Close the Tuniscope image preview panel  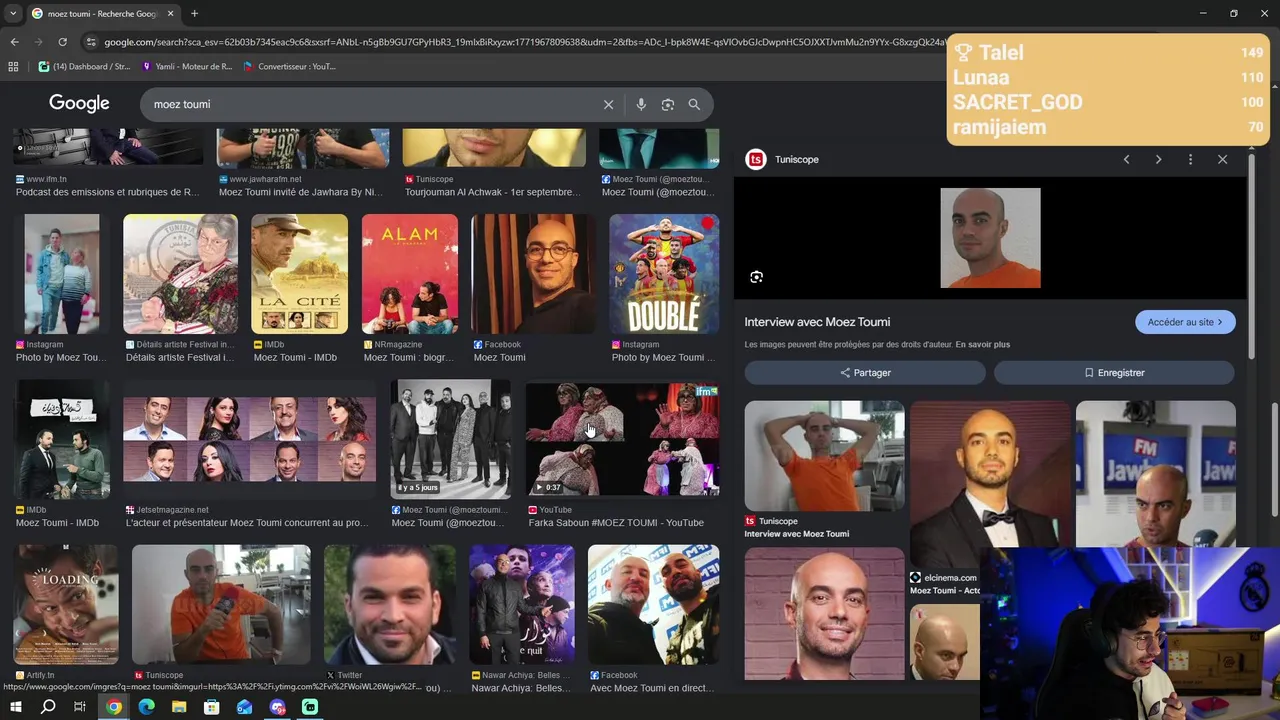[x=1222, y=159]
